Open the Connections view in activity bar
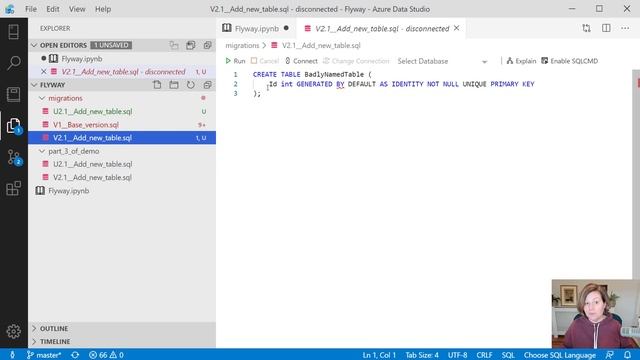The image size is (640, 360). (13, 31)
